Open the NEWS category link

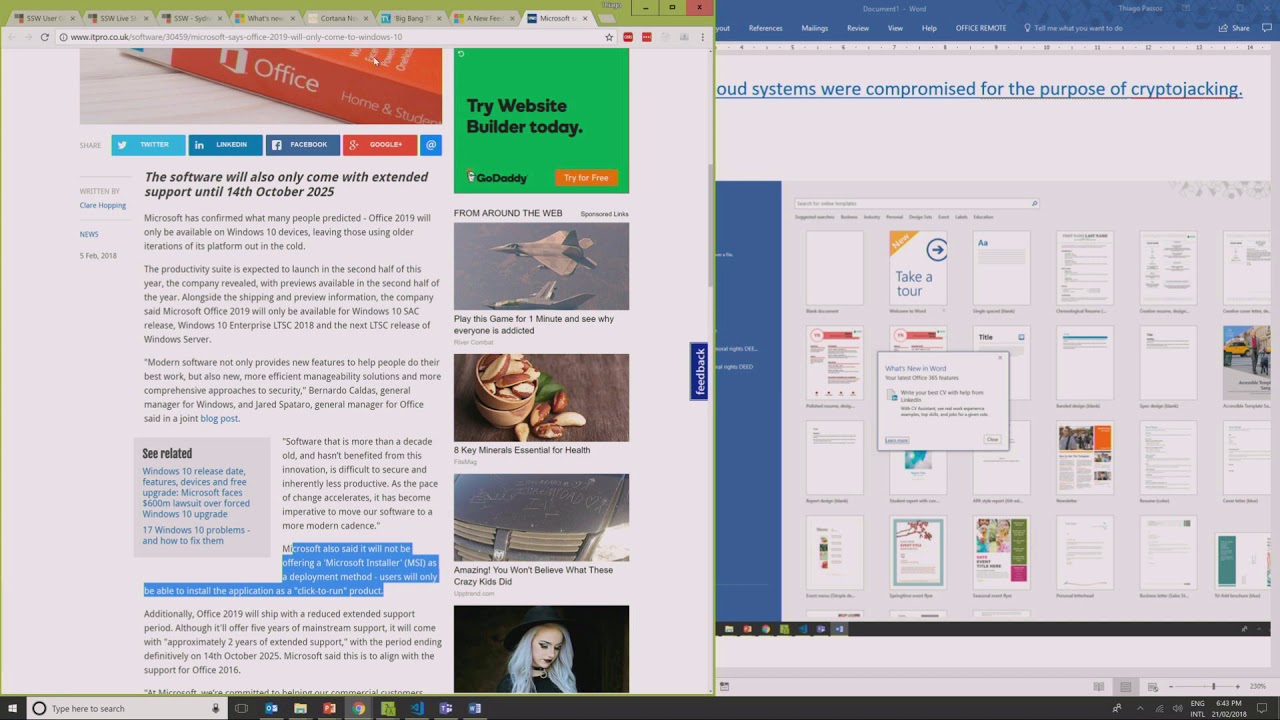click(89, 234)
